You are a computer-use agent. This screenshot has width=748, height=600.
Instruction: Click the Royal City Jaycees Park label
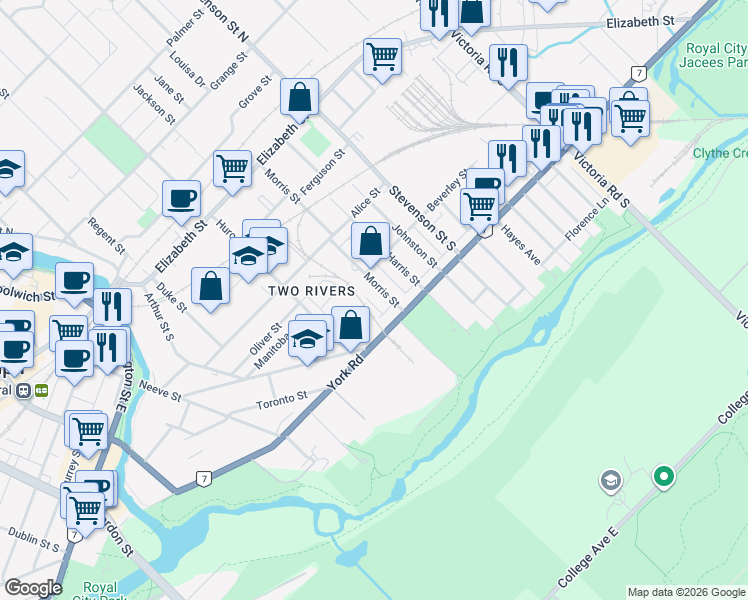[x=714, y=55]
